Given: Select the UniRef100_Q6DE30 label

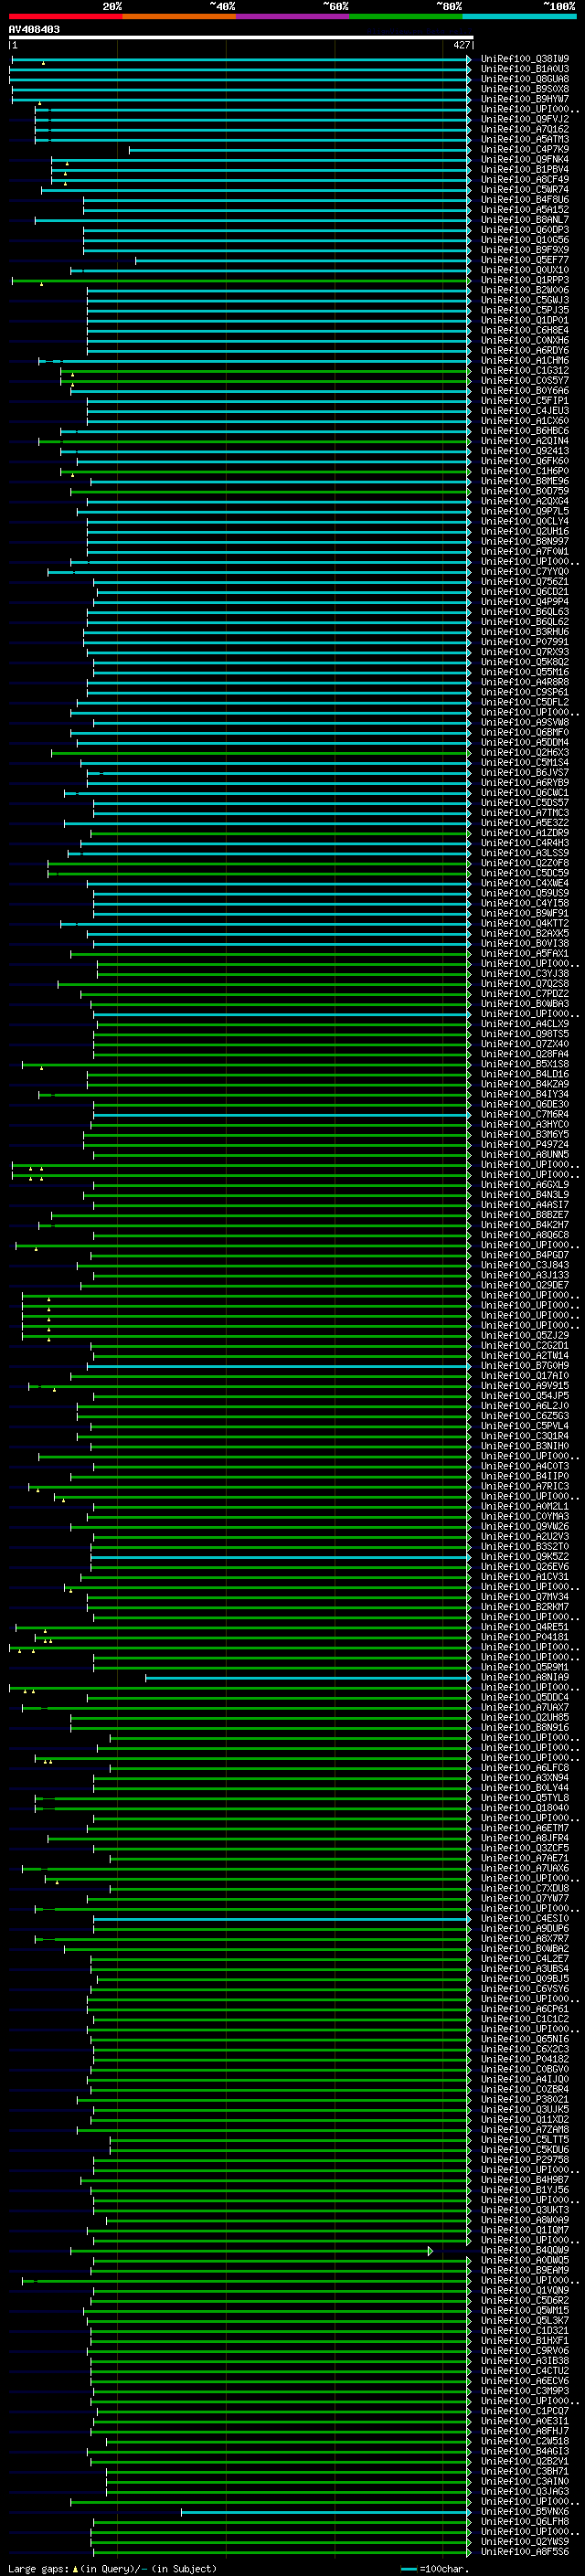Looking at the screenshot, I should pos(525,1104).
